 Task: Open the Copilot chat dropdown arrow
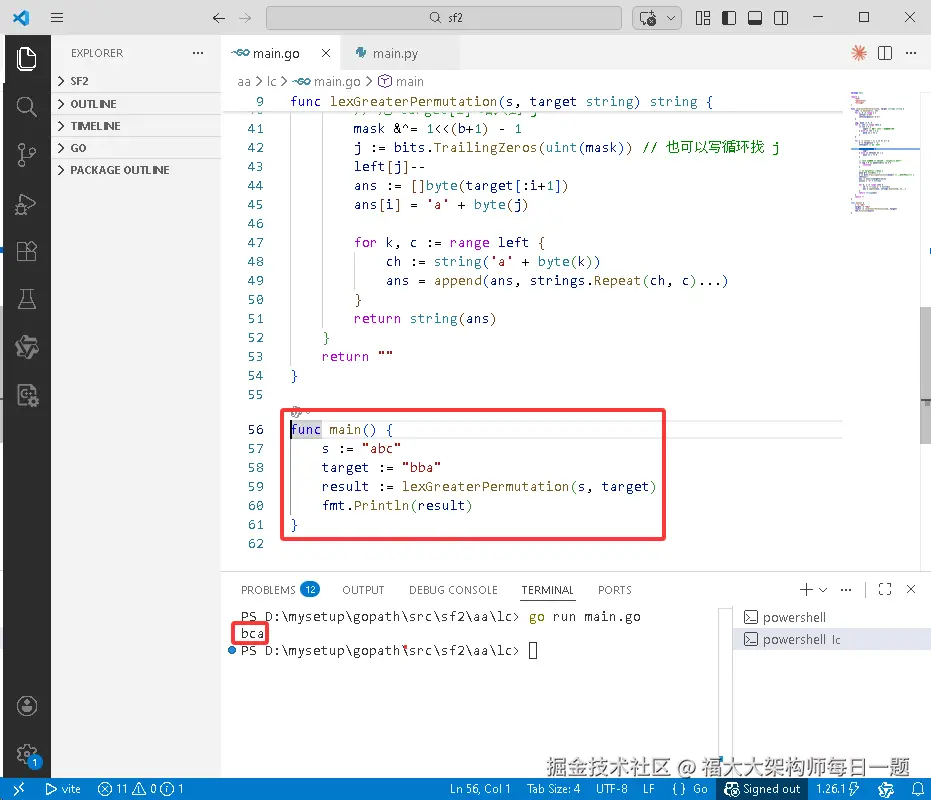[672, 18]
